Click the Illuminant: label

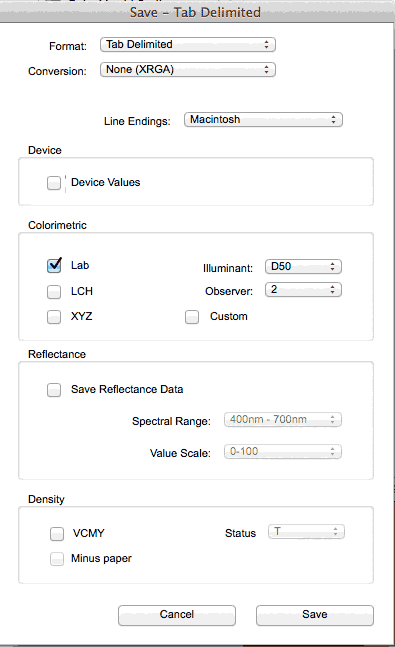point(228,269)
